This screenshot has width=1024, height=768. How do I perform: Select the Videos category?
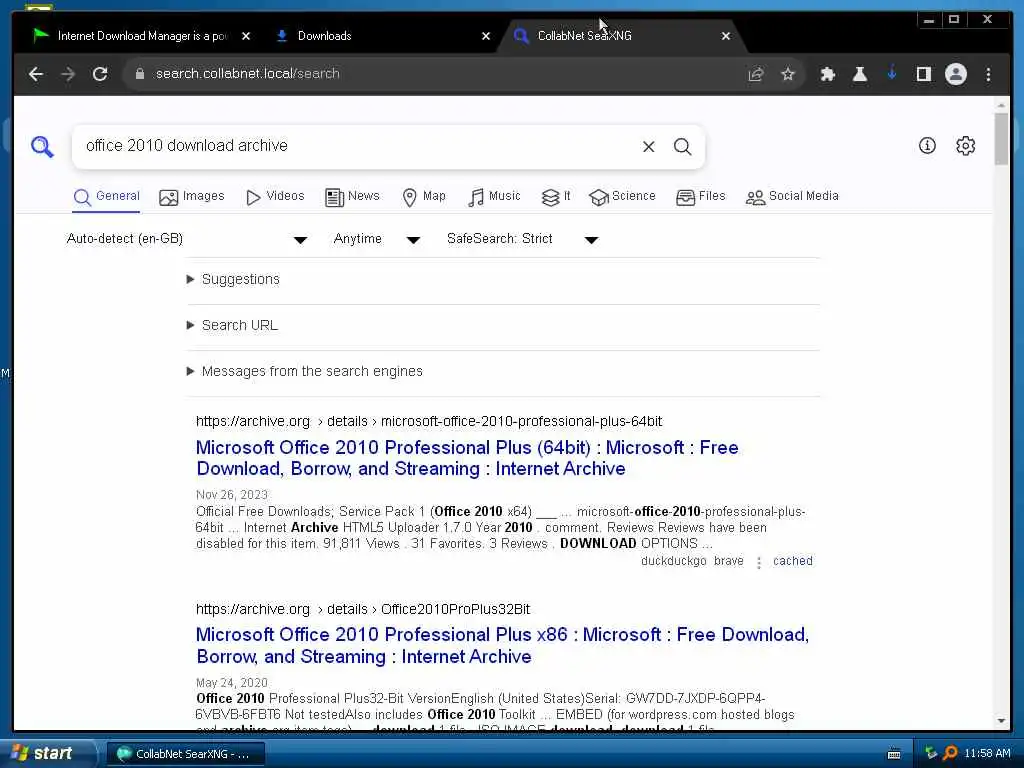275,196
